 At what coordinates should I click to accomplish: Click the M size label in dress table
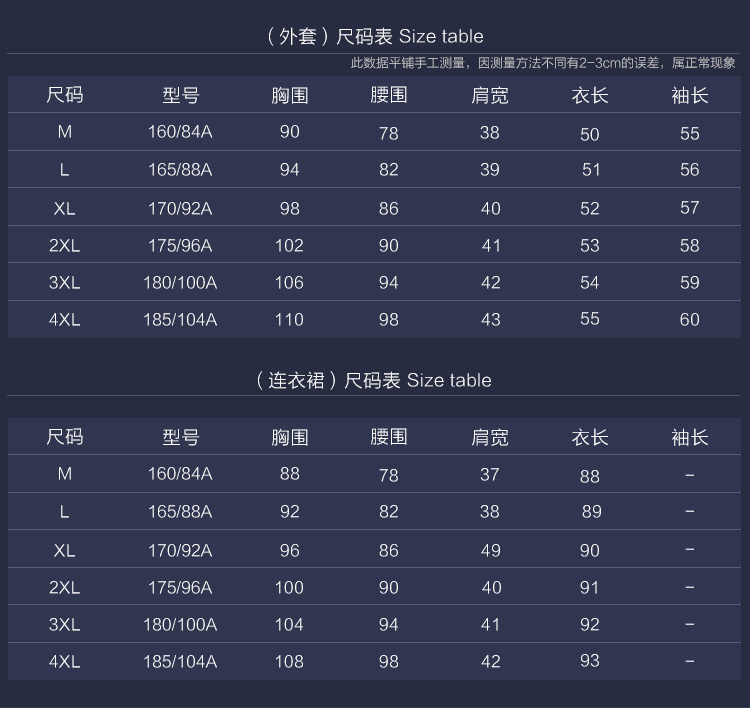pos(64,473)
